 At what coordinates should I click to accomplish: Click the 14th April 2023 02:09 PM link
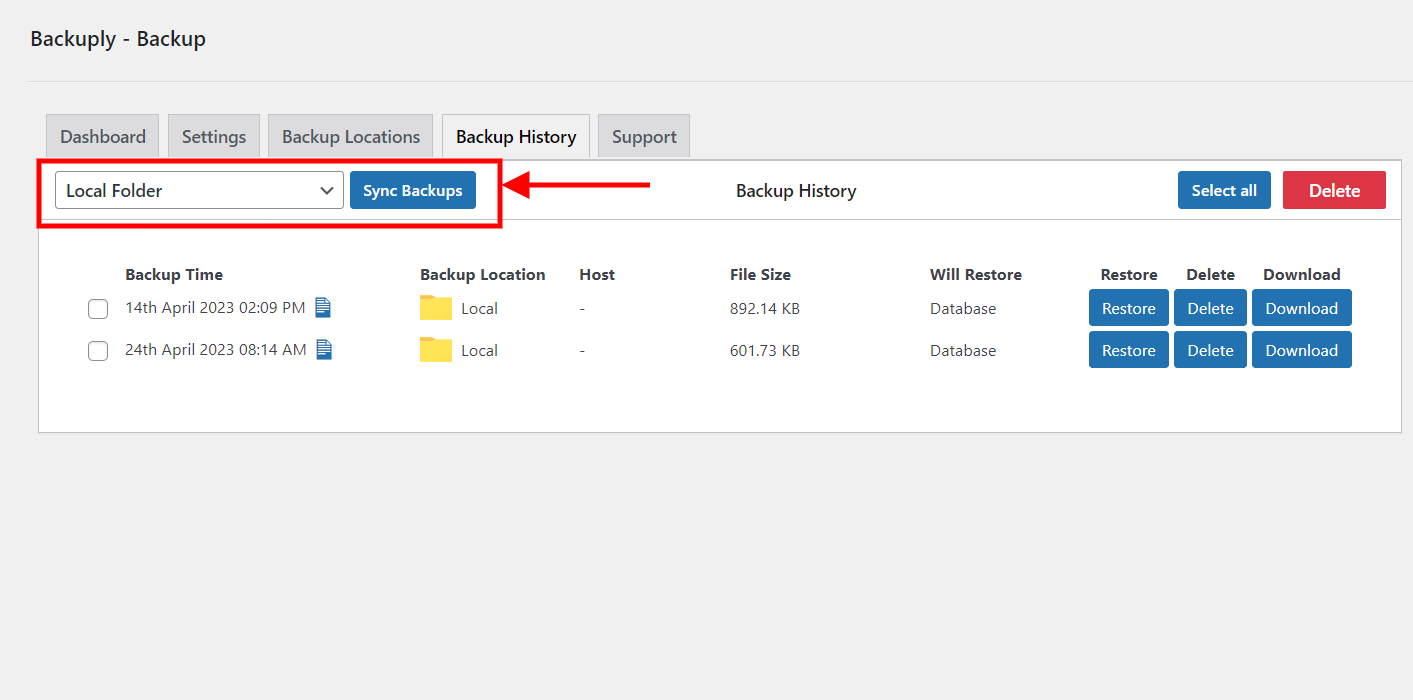coord(214,308)
